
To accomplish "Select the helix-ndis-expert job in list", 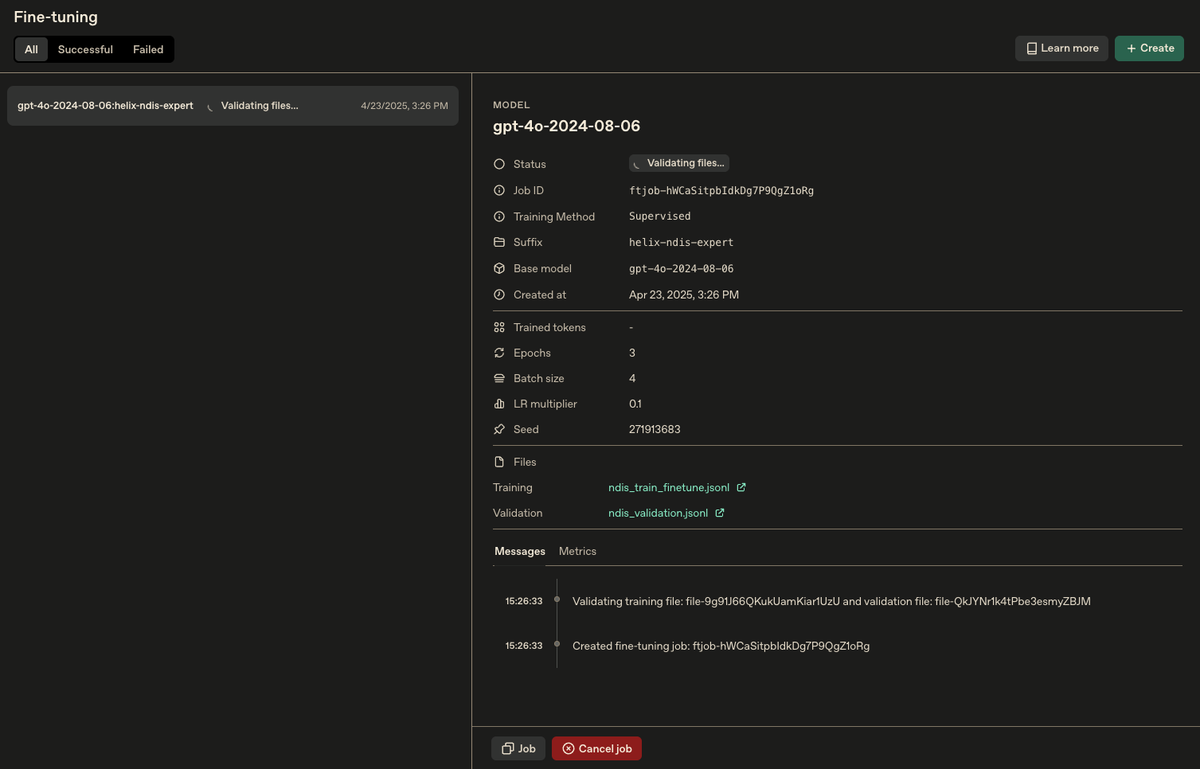I will (x=232, y=106).
